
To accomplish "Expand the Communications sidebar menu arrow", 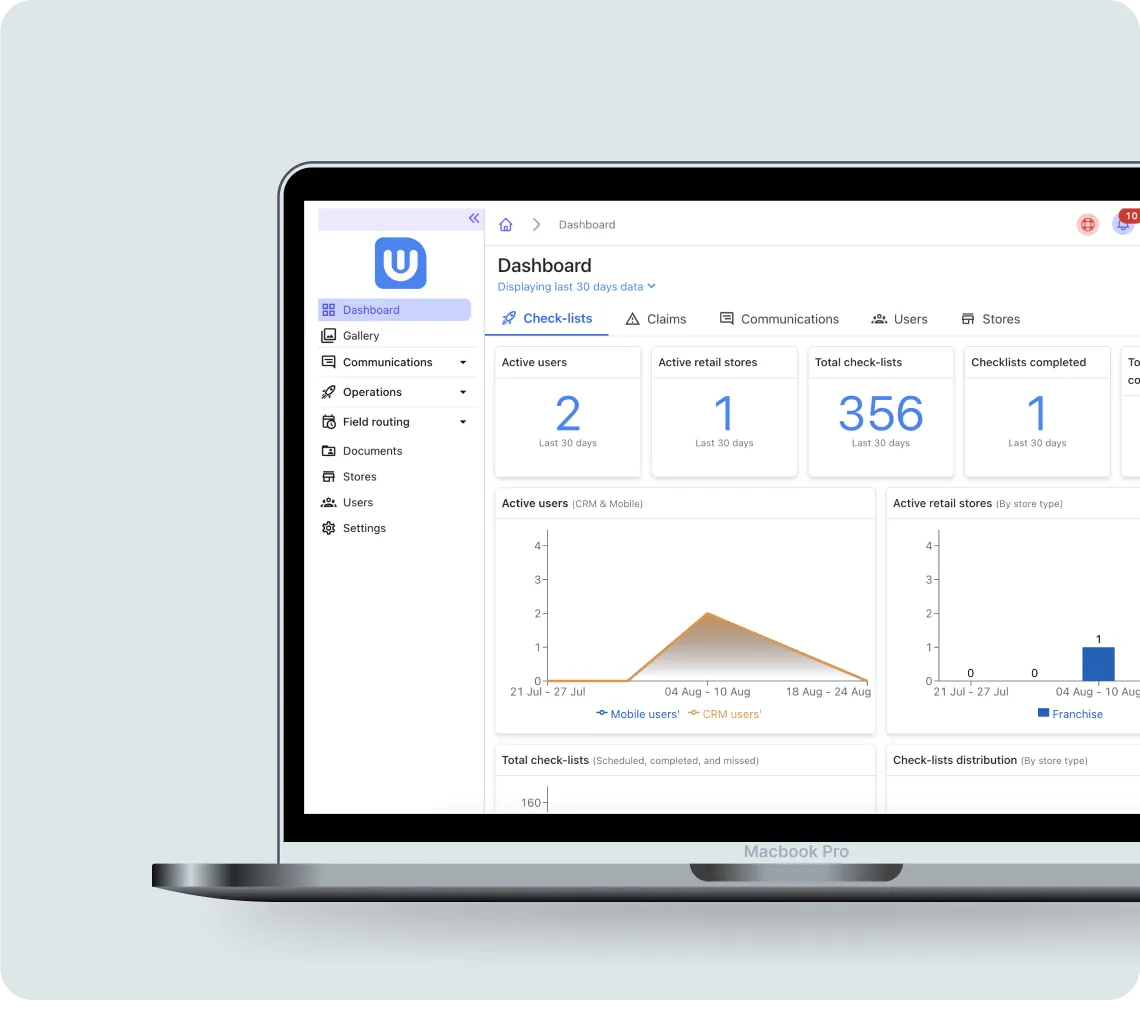I will [x=463, y=363].
